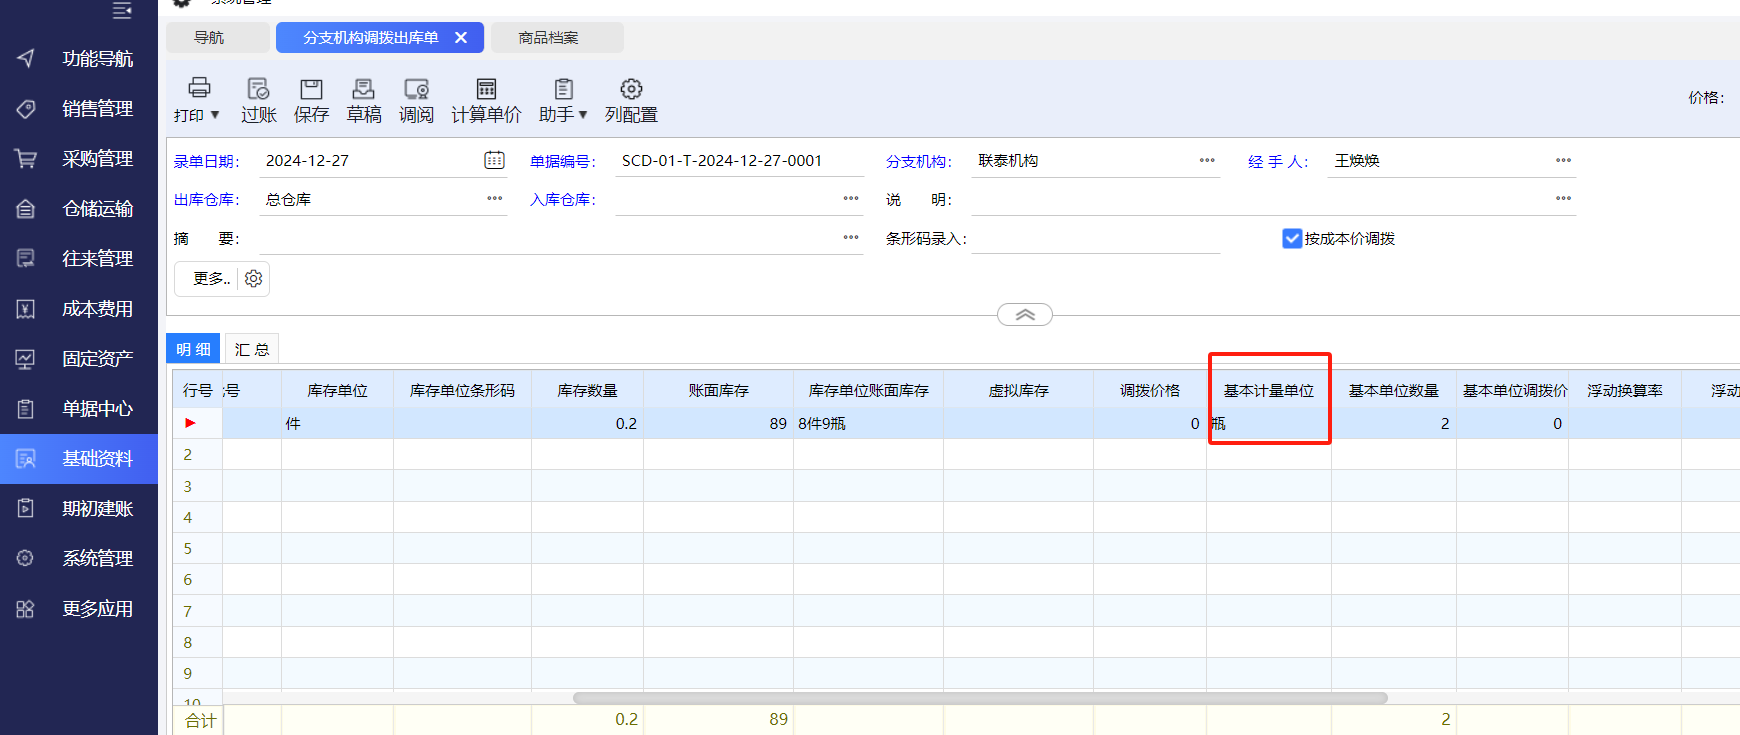Click the 库存单位账面库存 column header

click(x=868, y=390)
